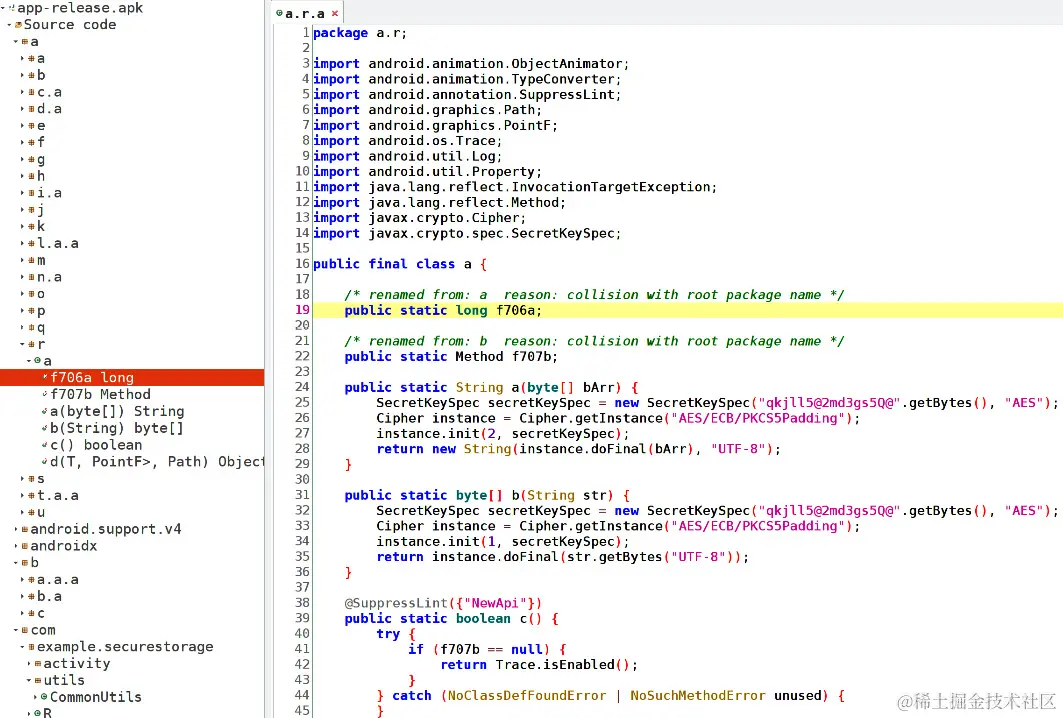Click the class icon beside CommonUtils

click(x=44, y=696)
